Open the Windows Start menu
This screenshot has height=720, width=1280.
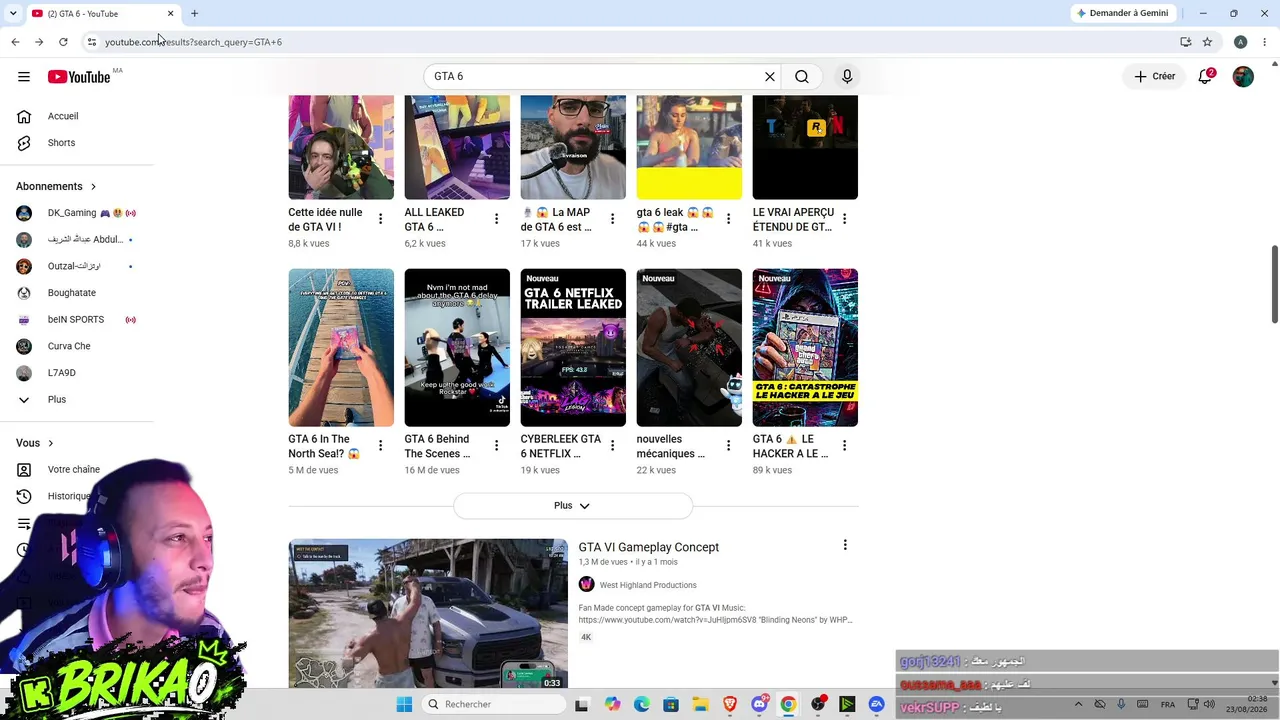[404, 704]
